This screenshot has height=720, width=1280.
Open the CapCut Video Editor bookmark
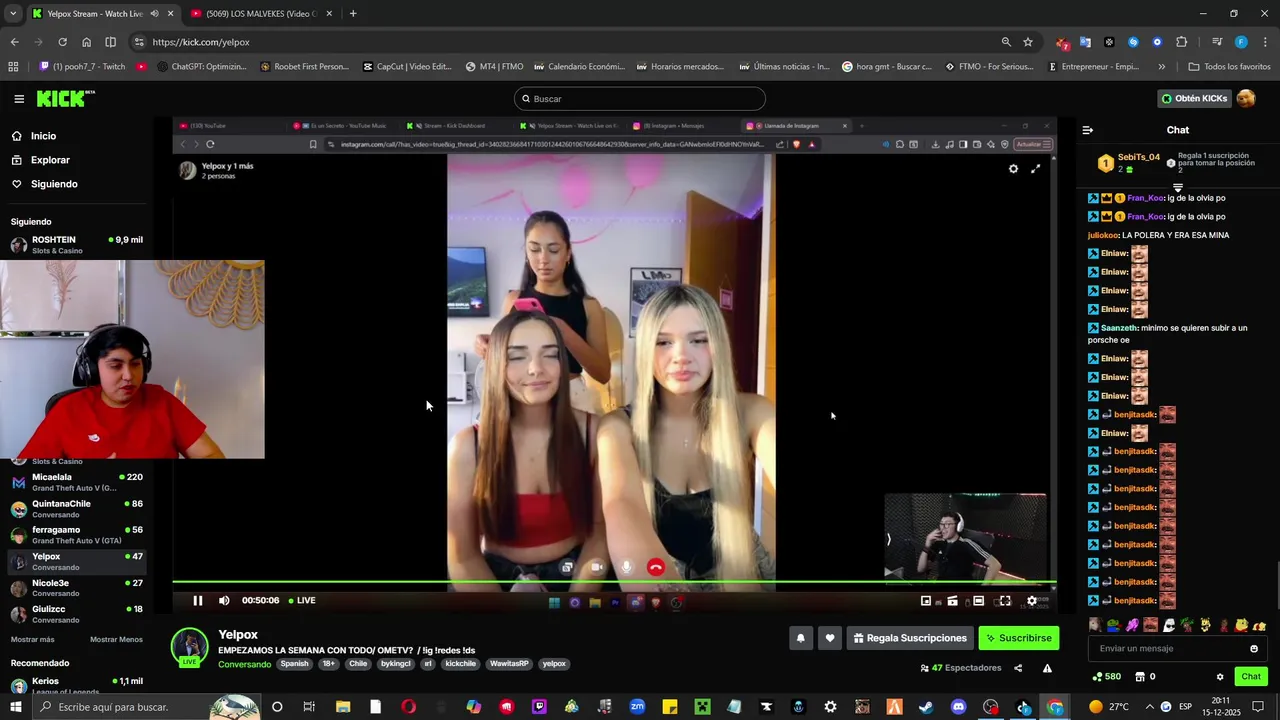click(x=408, y=67)
